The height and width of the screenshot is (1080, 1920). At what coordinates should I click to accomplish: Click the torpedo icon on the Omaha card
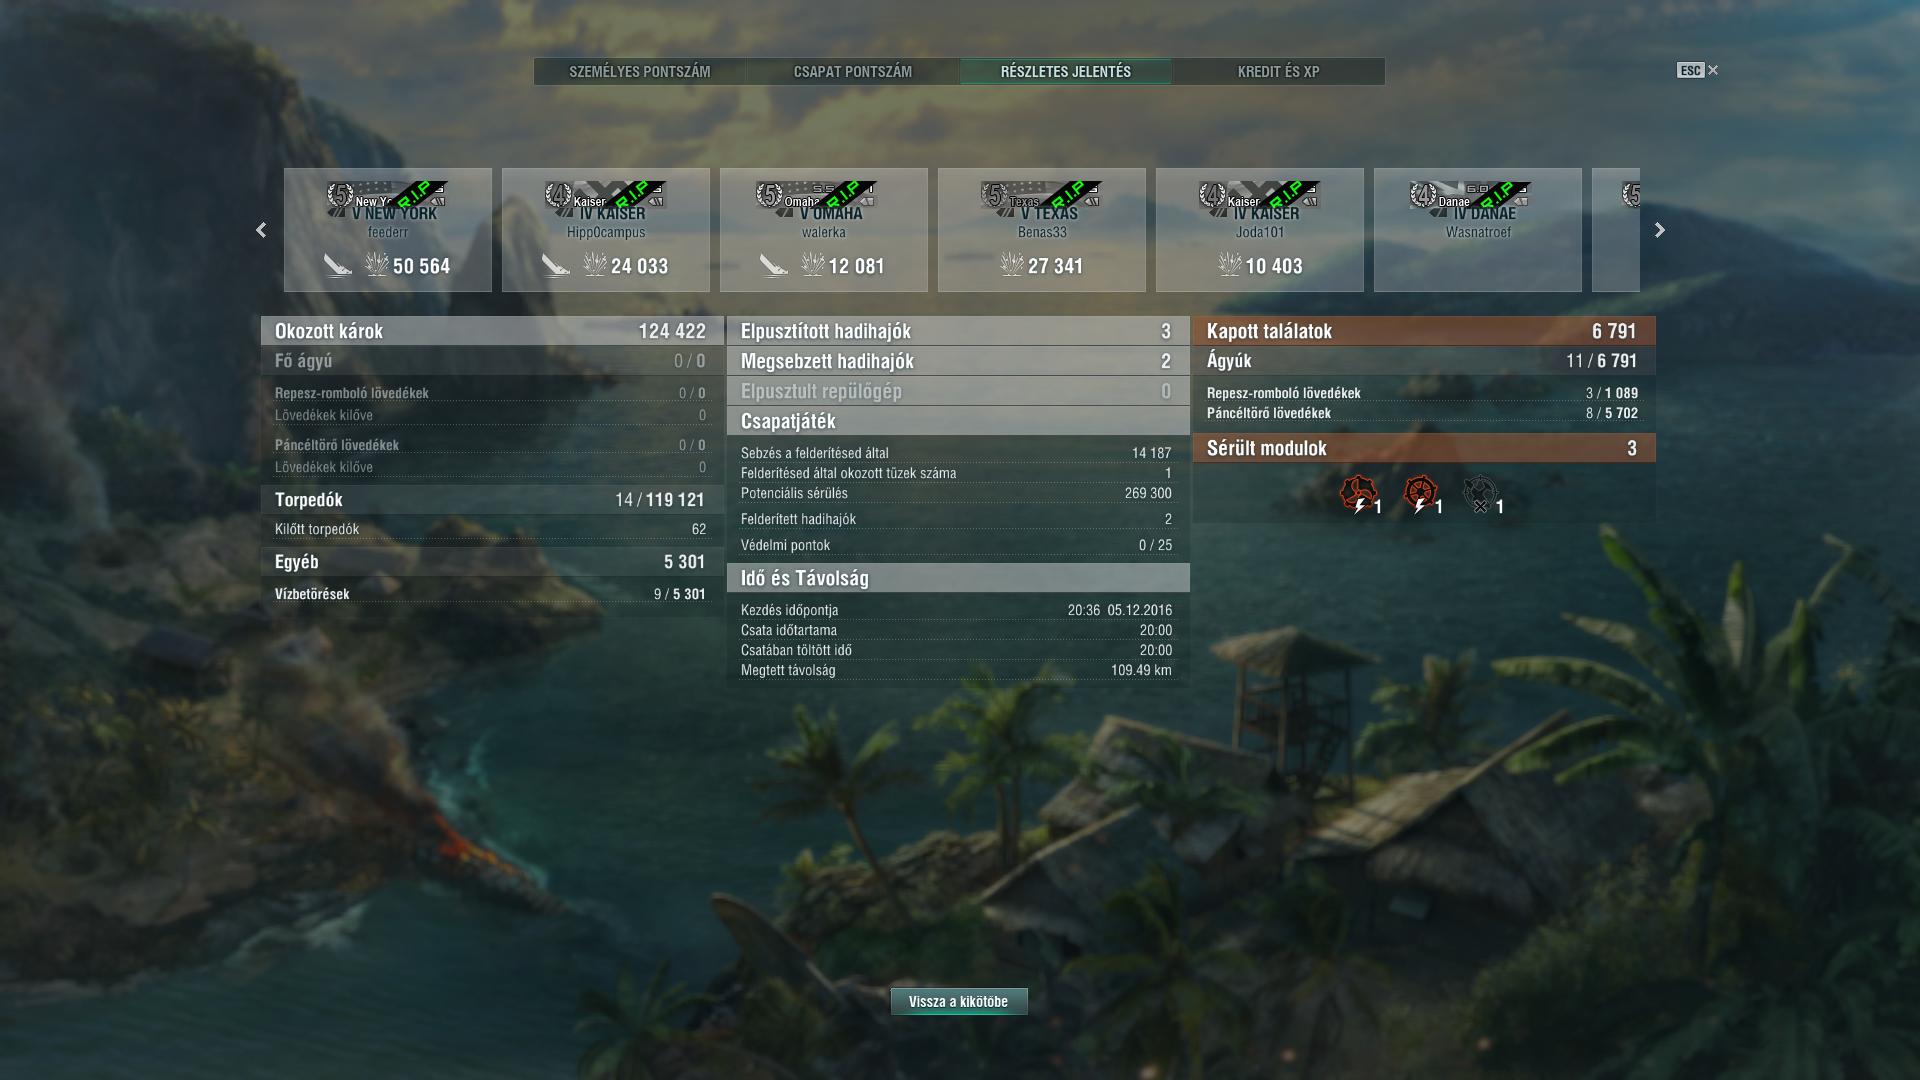click(x=774, y=265)
